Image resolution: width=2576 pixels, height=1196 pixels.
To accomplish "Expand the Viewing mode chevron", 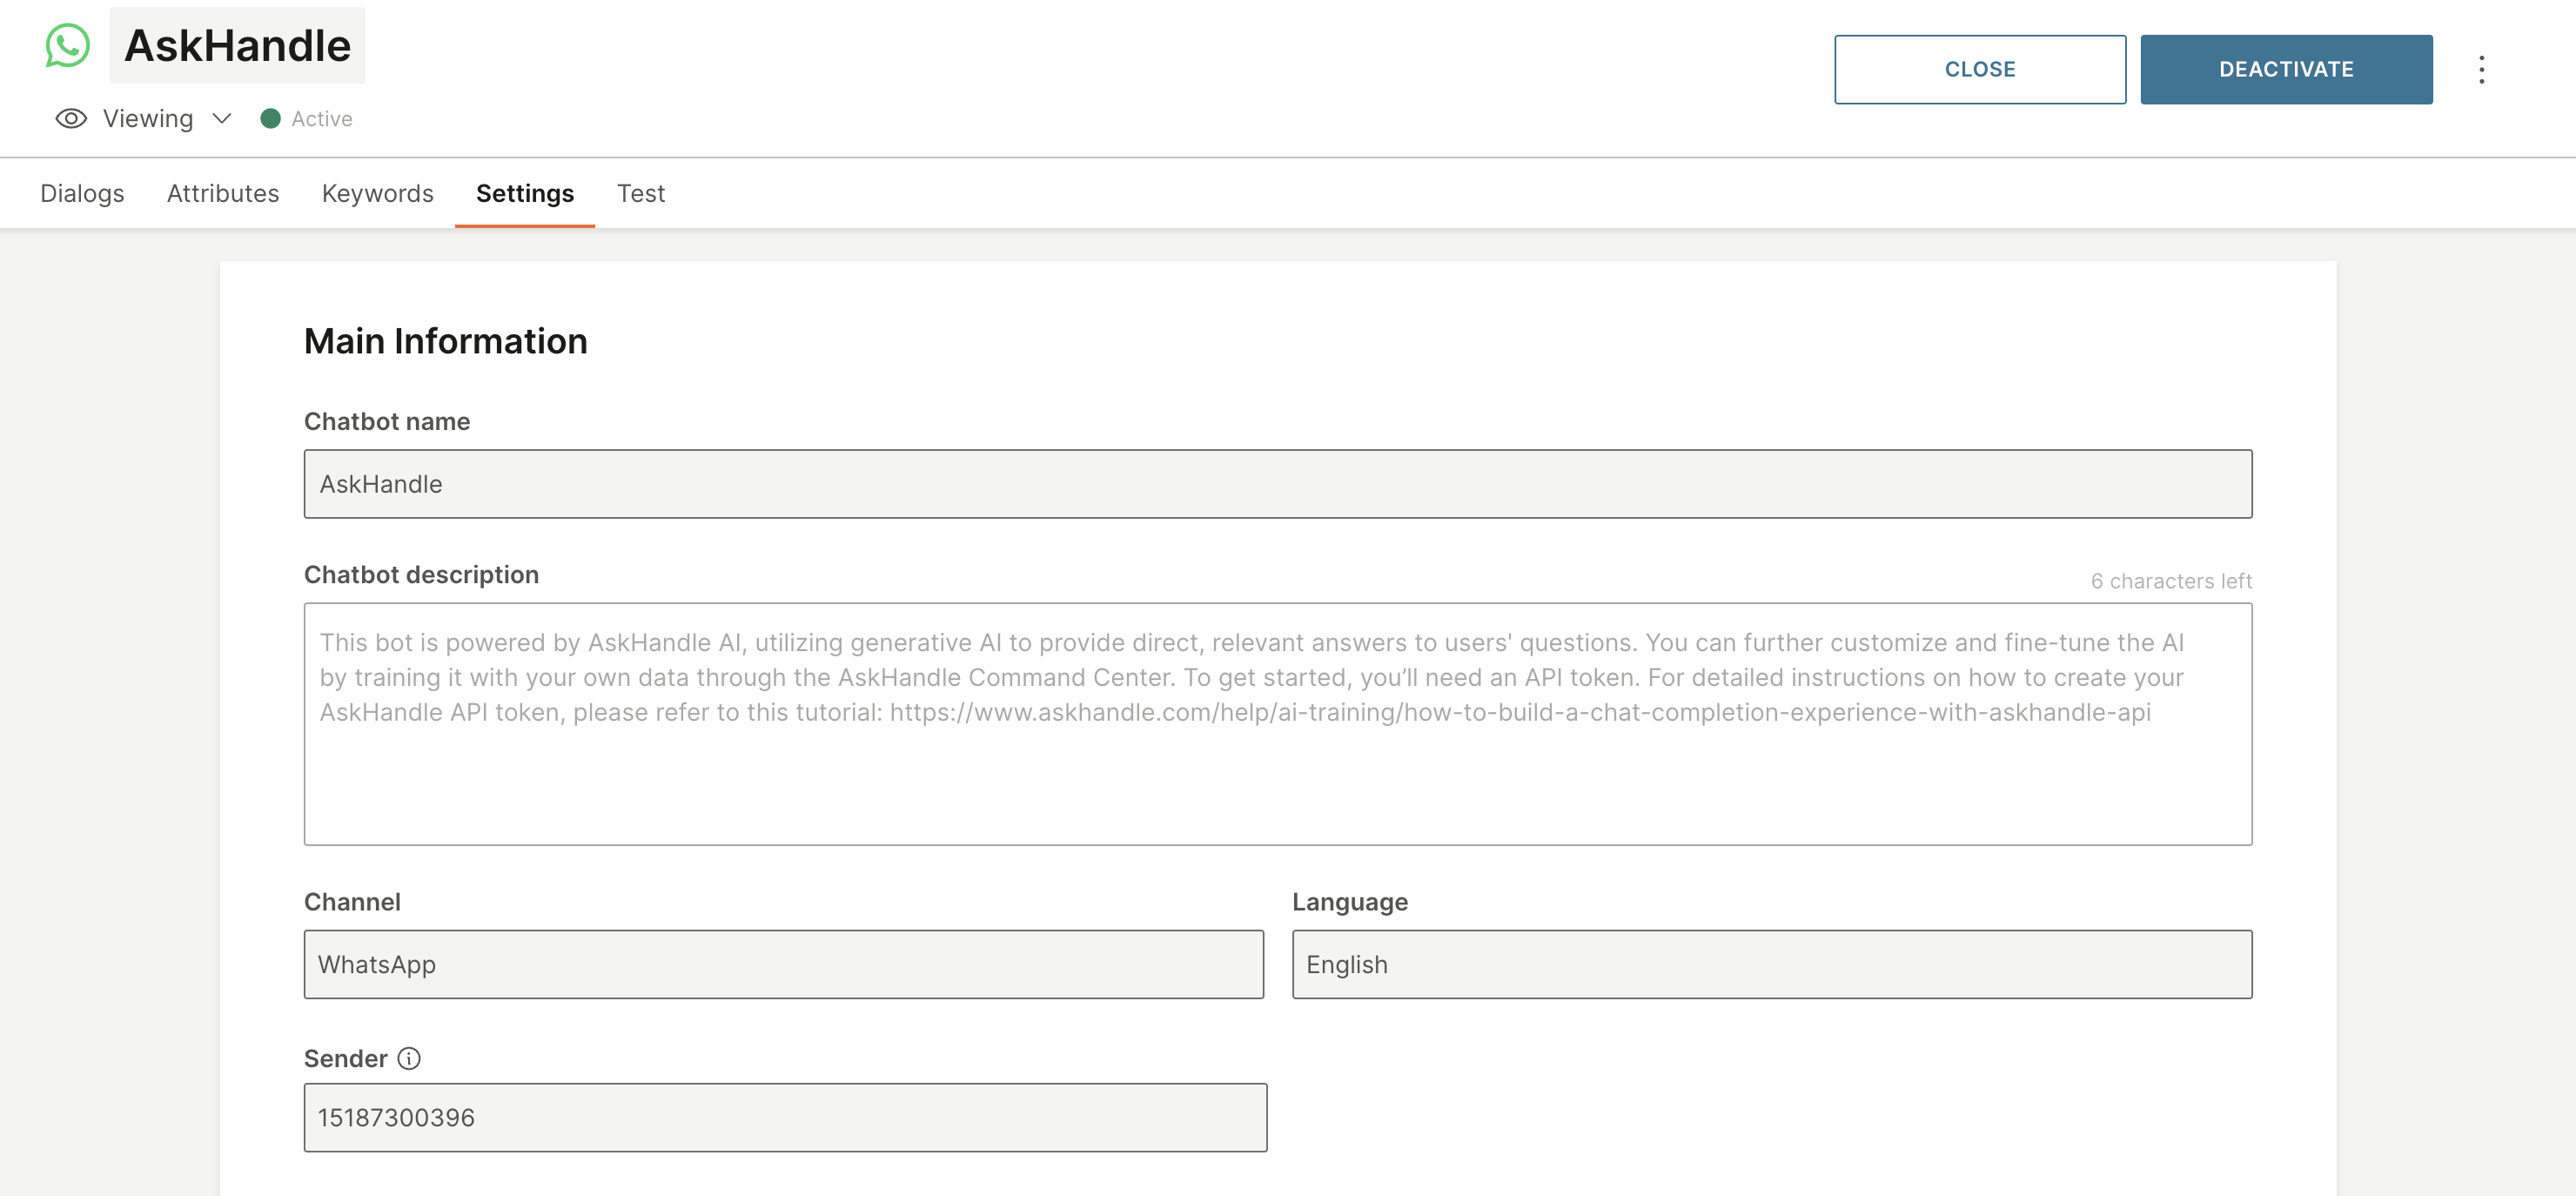I will [222, 119].
